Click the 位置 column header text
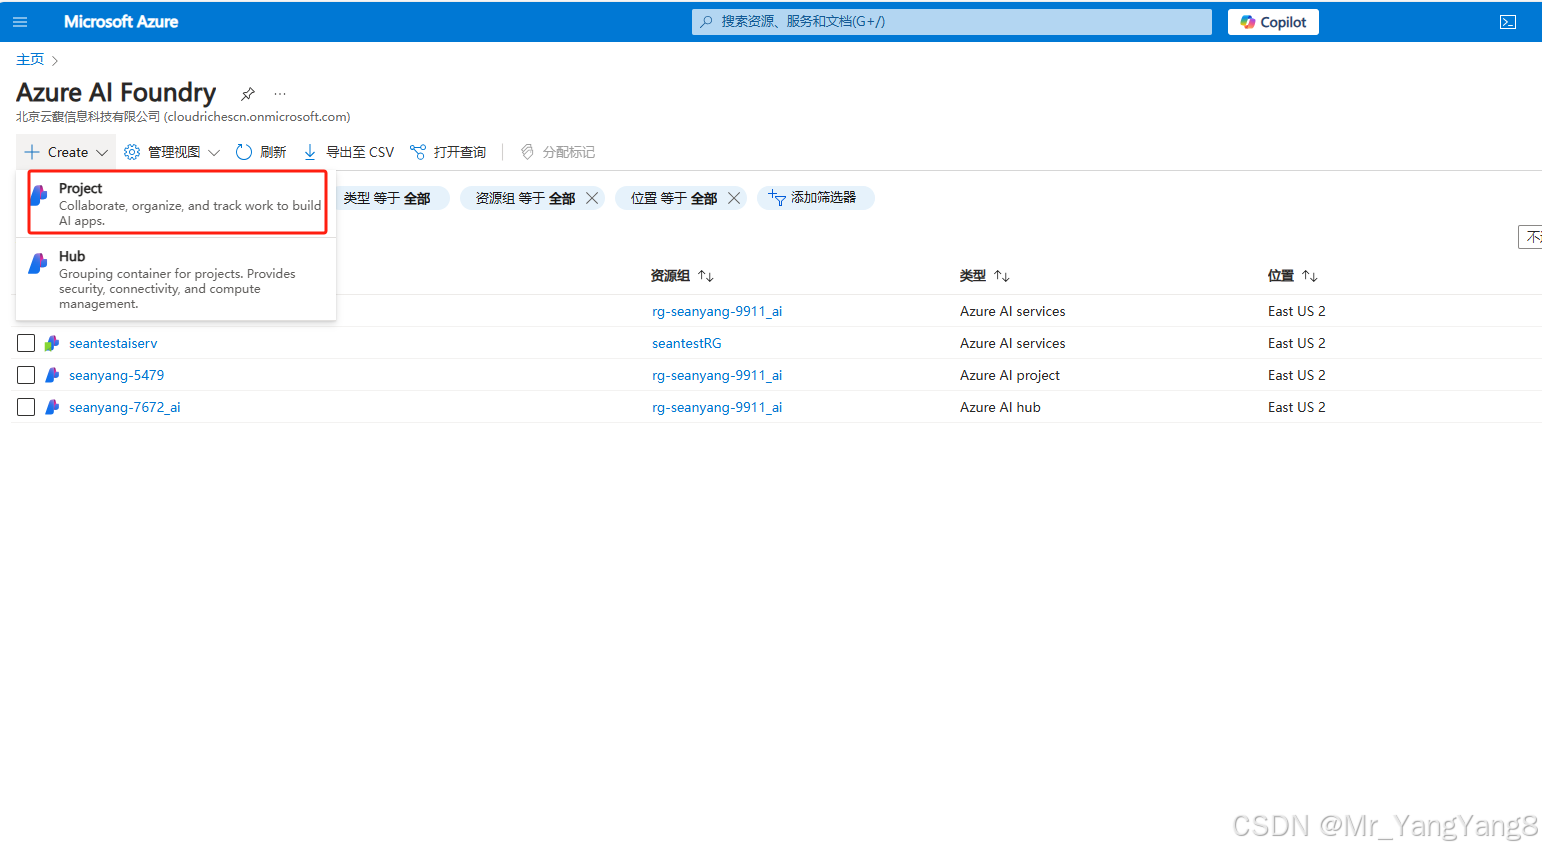1542x852 pixels. click(1281, 276)
